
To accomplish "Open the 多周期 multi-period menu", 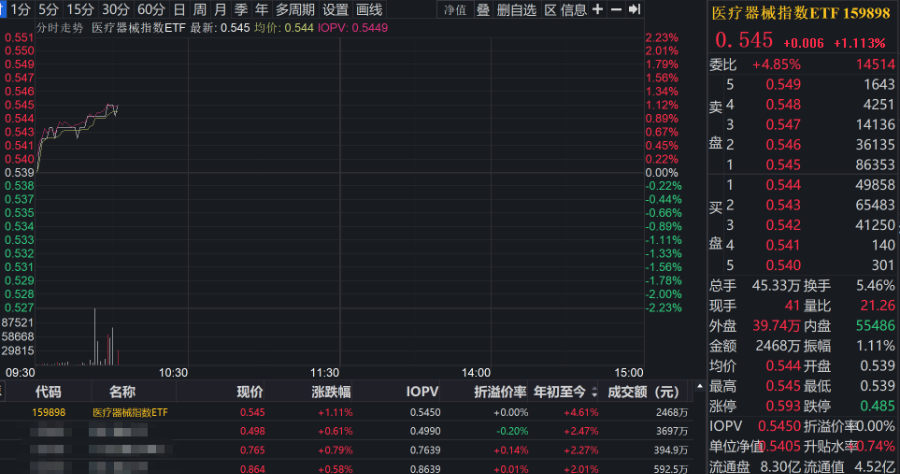I will click(x=295, y=10).
